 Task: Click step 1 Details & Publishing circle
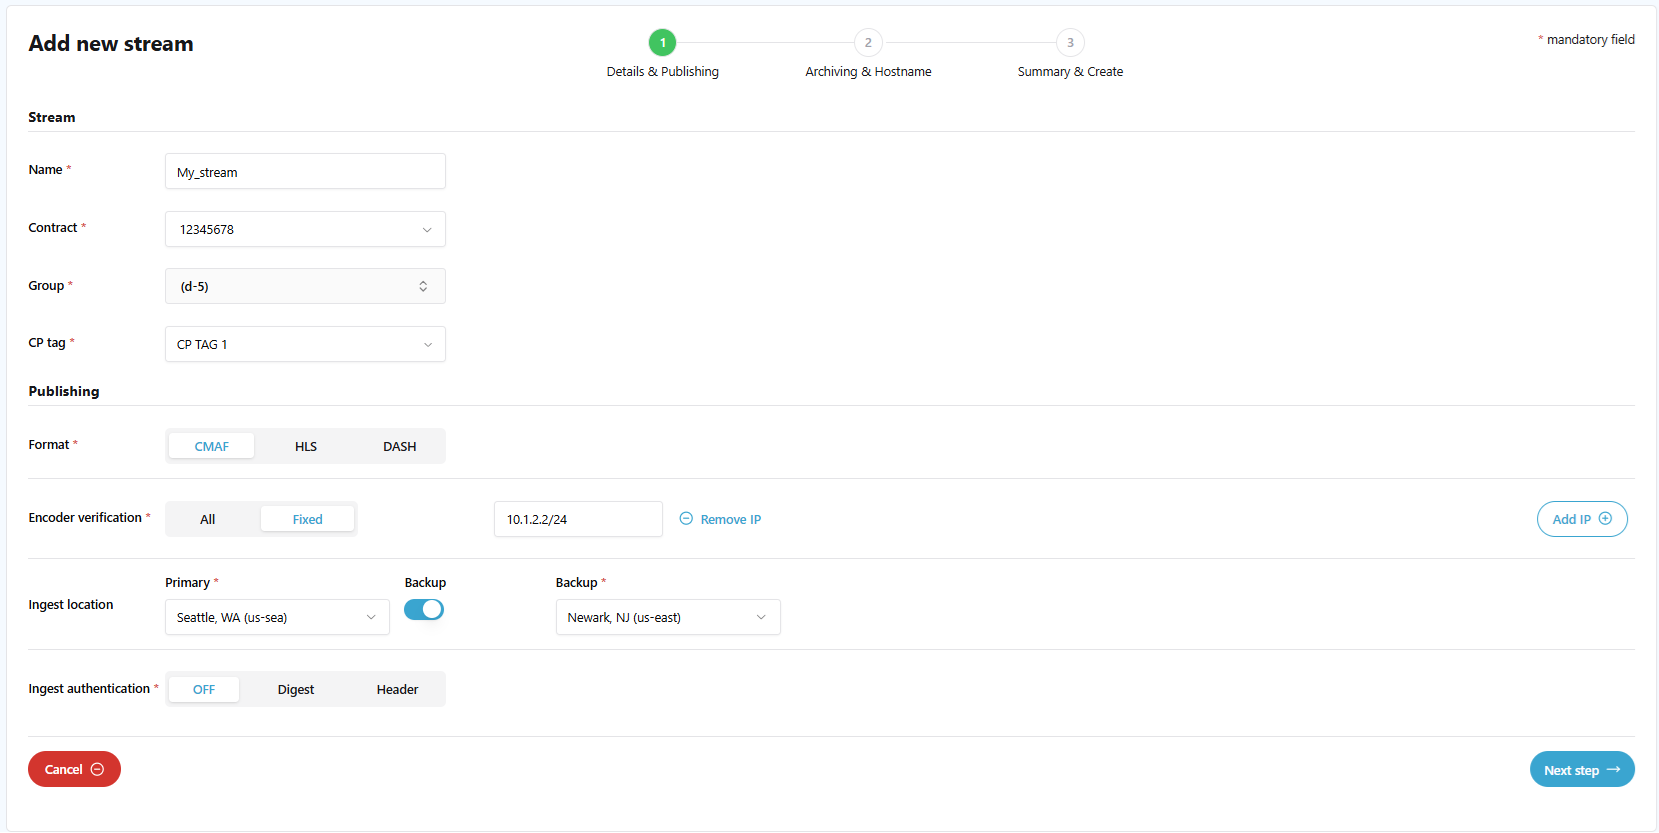[x=662, y=43]
